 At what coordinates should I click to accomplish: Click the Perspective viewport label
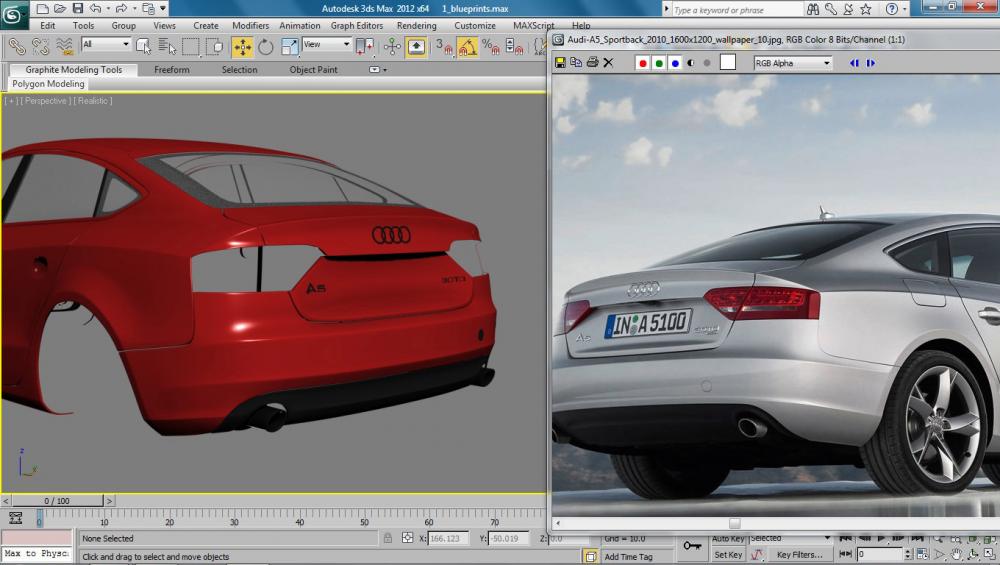45,101
